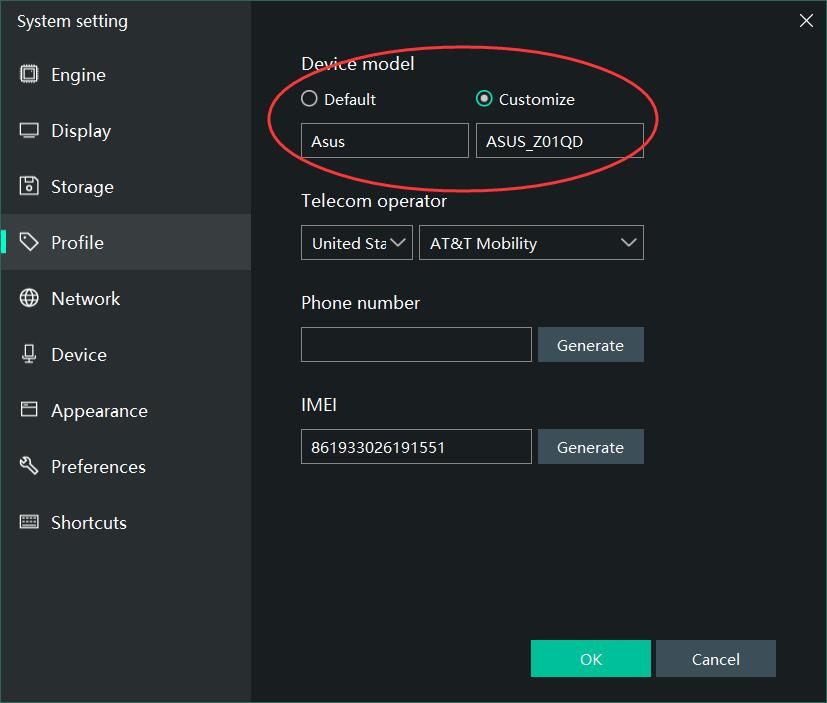
Task: Click the ASUS_Z01QD model name field
Action: [559, 141]
